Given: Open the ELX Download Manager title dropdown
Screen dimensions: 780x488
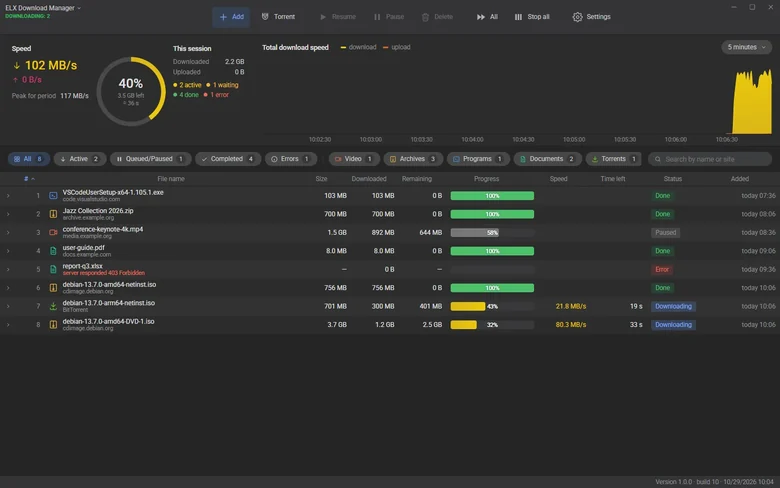Looking at the screenshot, I should [43, 8].
